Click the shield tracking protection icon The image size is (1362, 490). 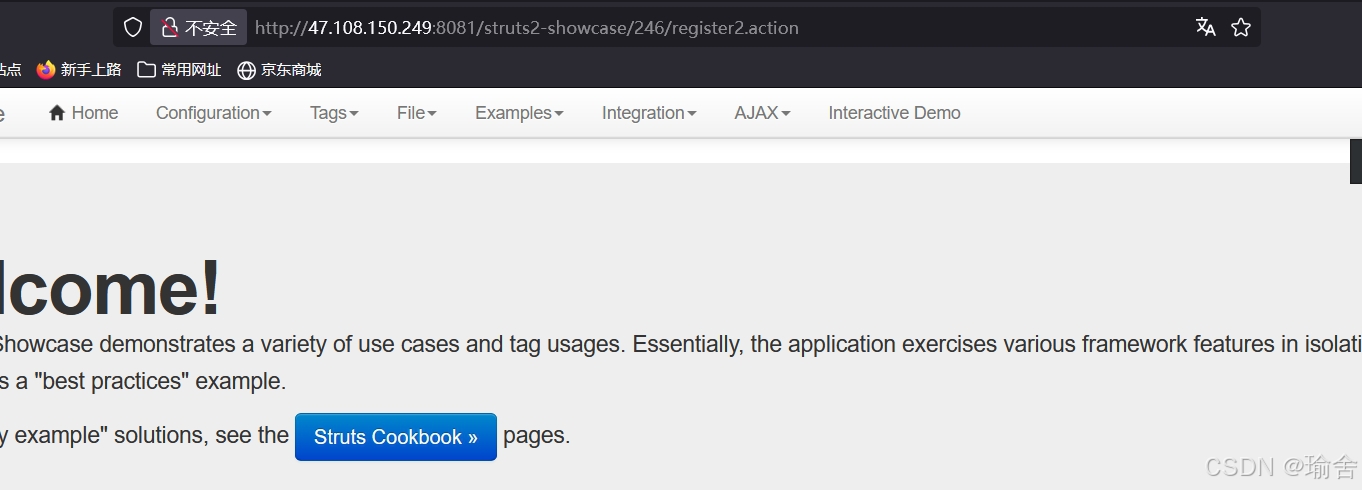click(133, 28)
